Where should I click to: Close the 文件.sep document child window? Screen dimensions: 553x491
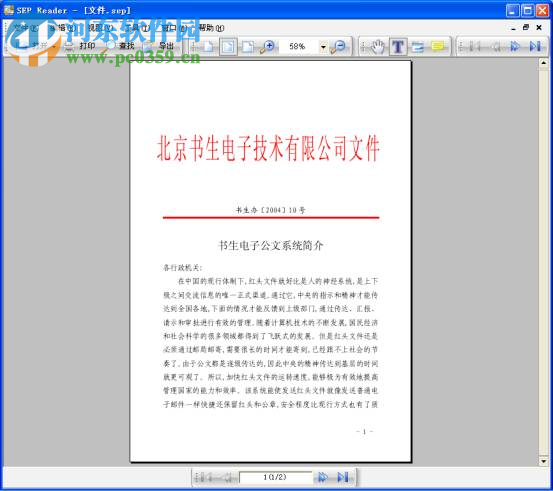pyautogui.click(x=539, y=28)
